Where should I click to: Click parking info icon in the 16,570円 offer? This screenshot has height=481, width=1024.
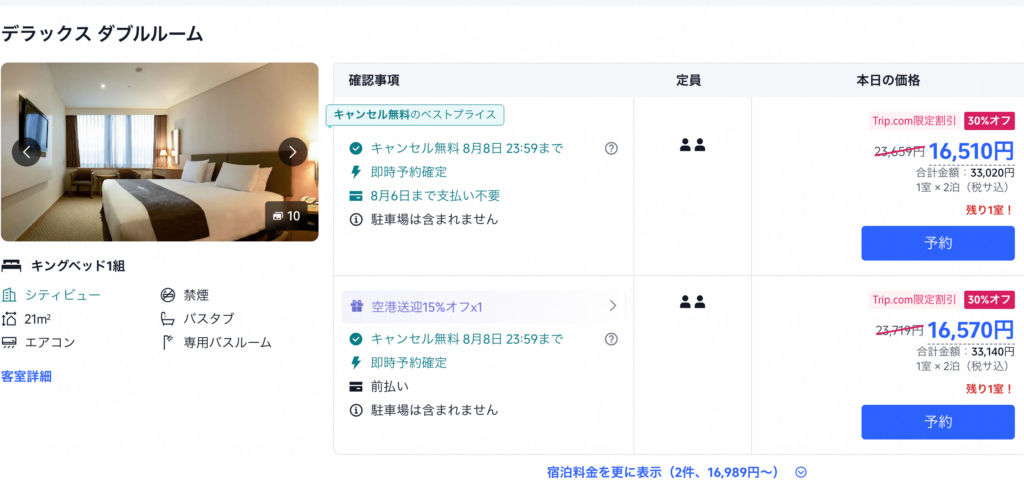[356, 410]
